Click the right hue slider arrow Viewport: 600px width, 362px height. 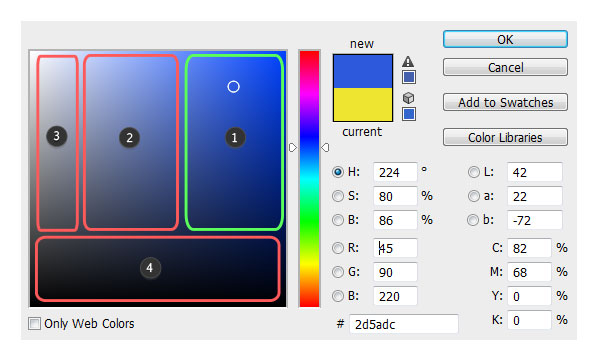point(325,147)
